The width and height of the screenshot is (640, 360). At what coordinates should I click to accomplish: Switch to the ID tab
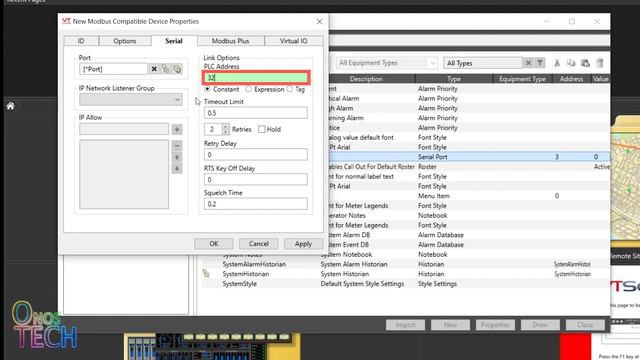tap(81, 41)
